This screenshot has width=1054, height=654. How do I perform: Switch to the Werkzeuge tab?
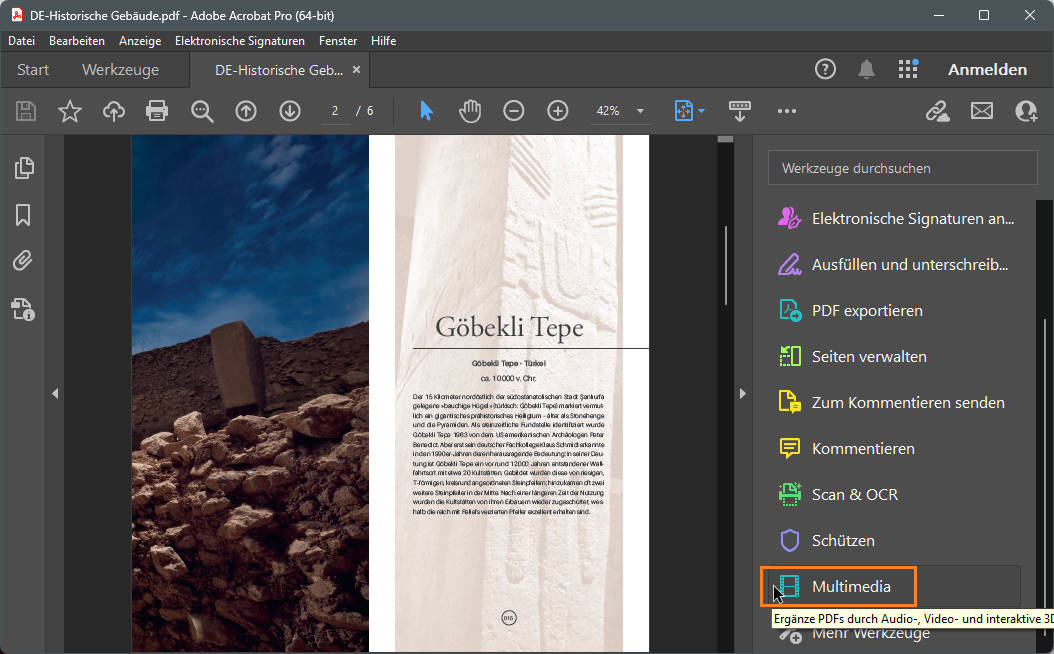[x=121, y=70]
